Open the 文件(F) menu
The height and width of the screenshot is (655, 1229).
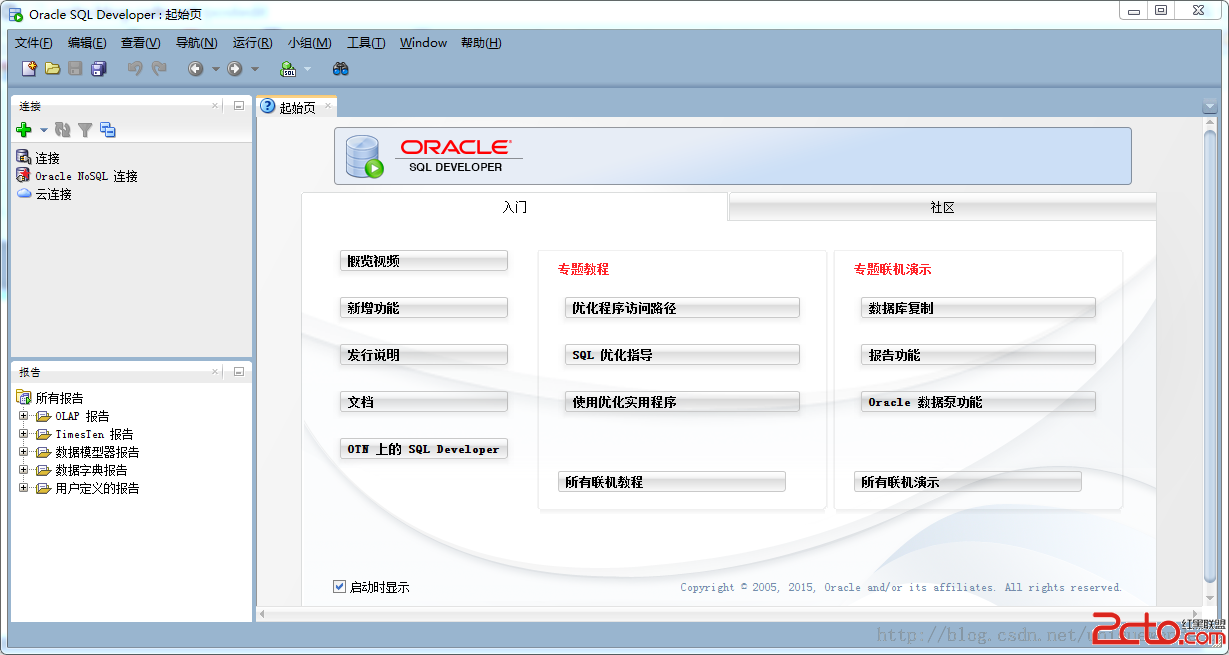34,43
